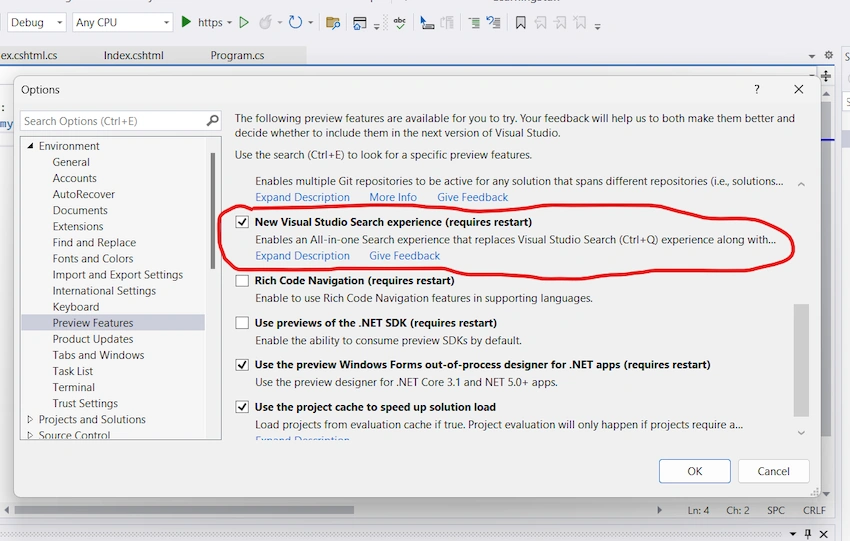Select Fonts and Colors in options tree
The width and height of the screenshot is (850, 541).
click(x=93, y=258)
